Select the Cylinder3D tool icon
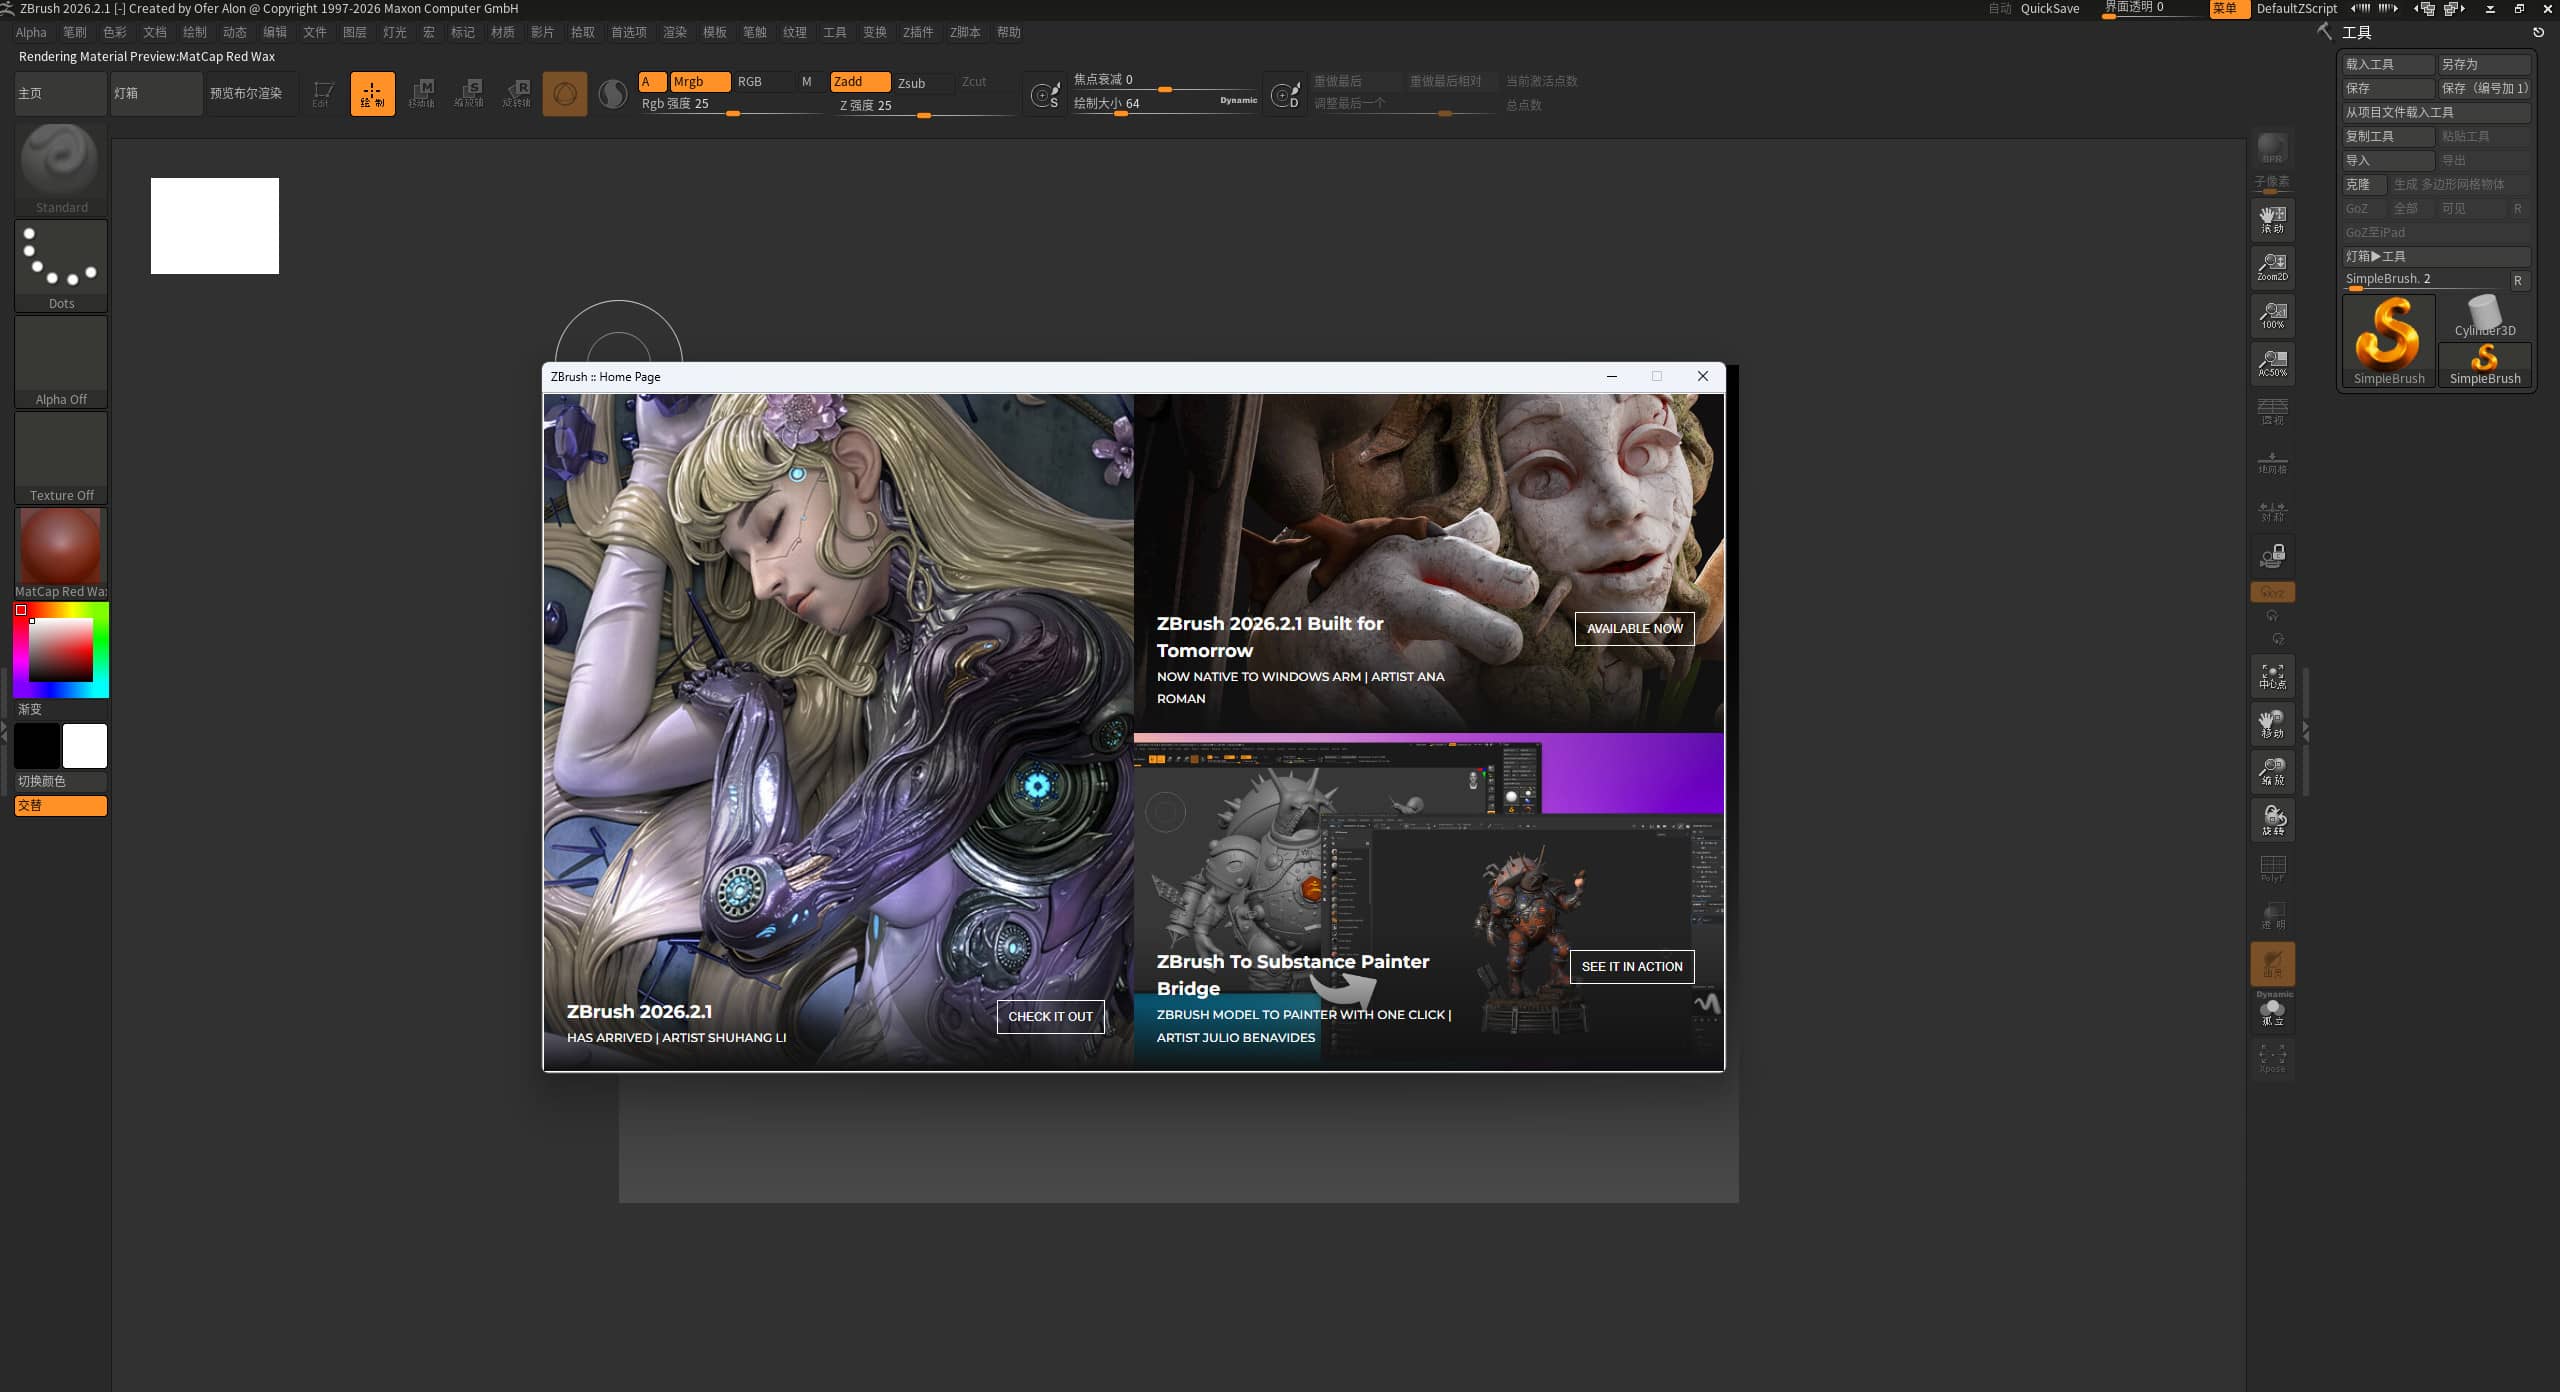 click(2485, 317)
